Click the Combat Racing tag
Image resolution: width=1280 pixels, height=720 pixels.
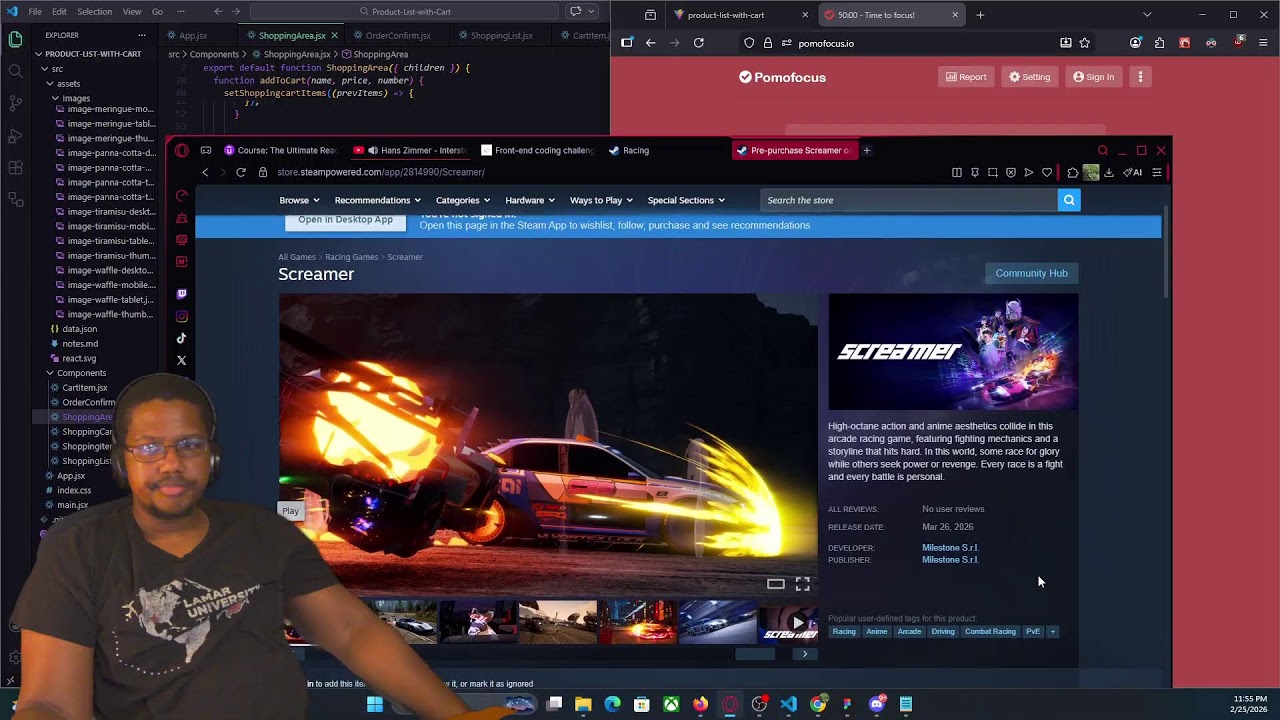[x=990, y=632]
